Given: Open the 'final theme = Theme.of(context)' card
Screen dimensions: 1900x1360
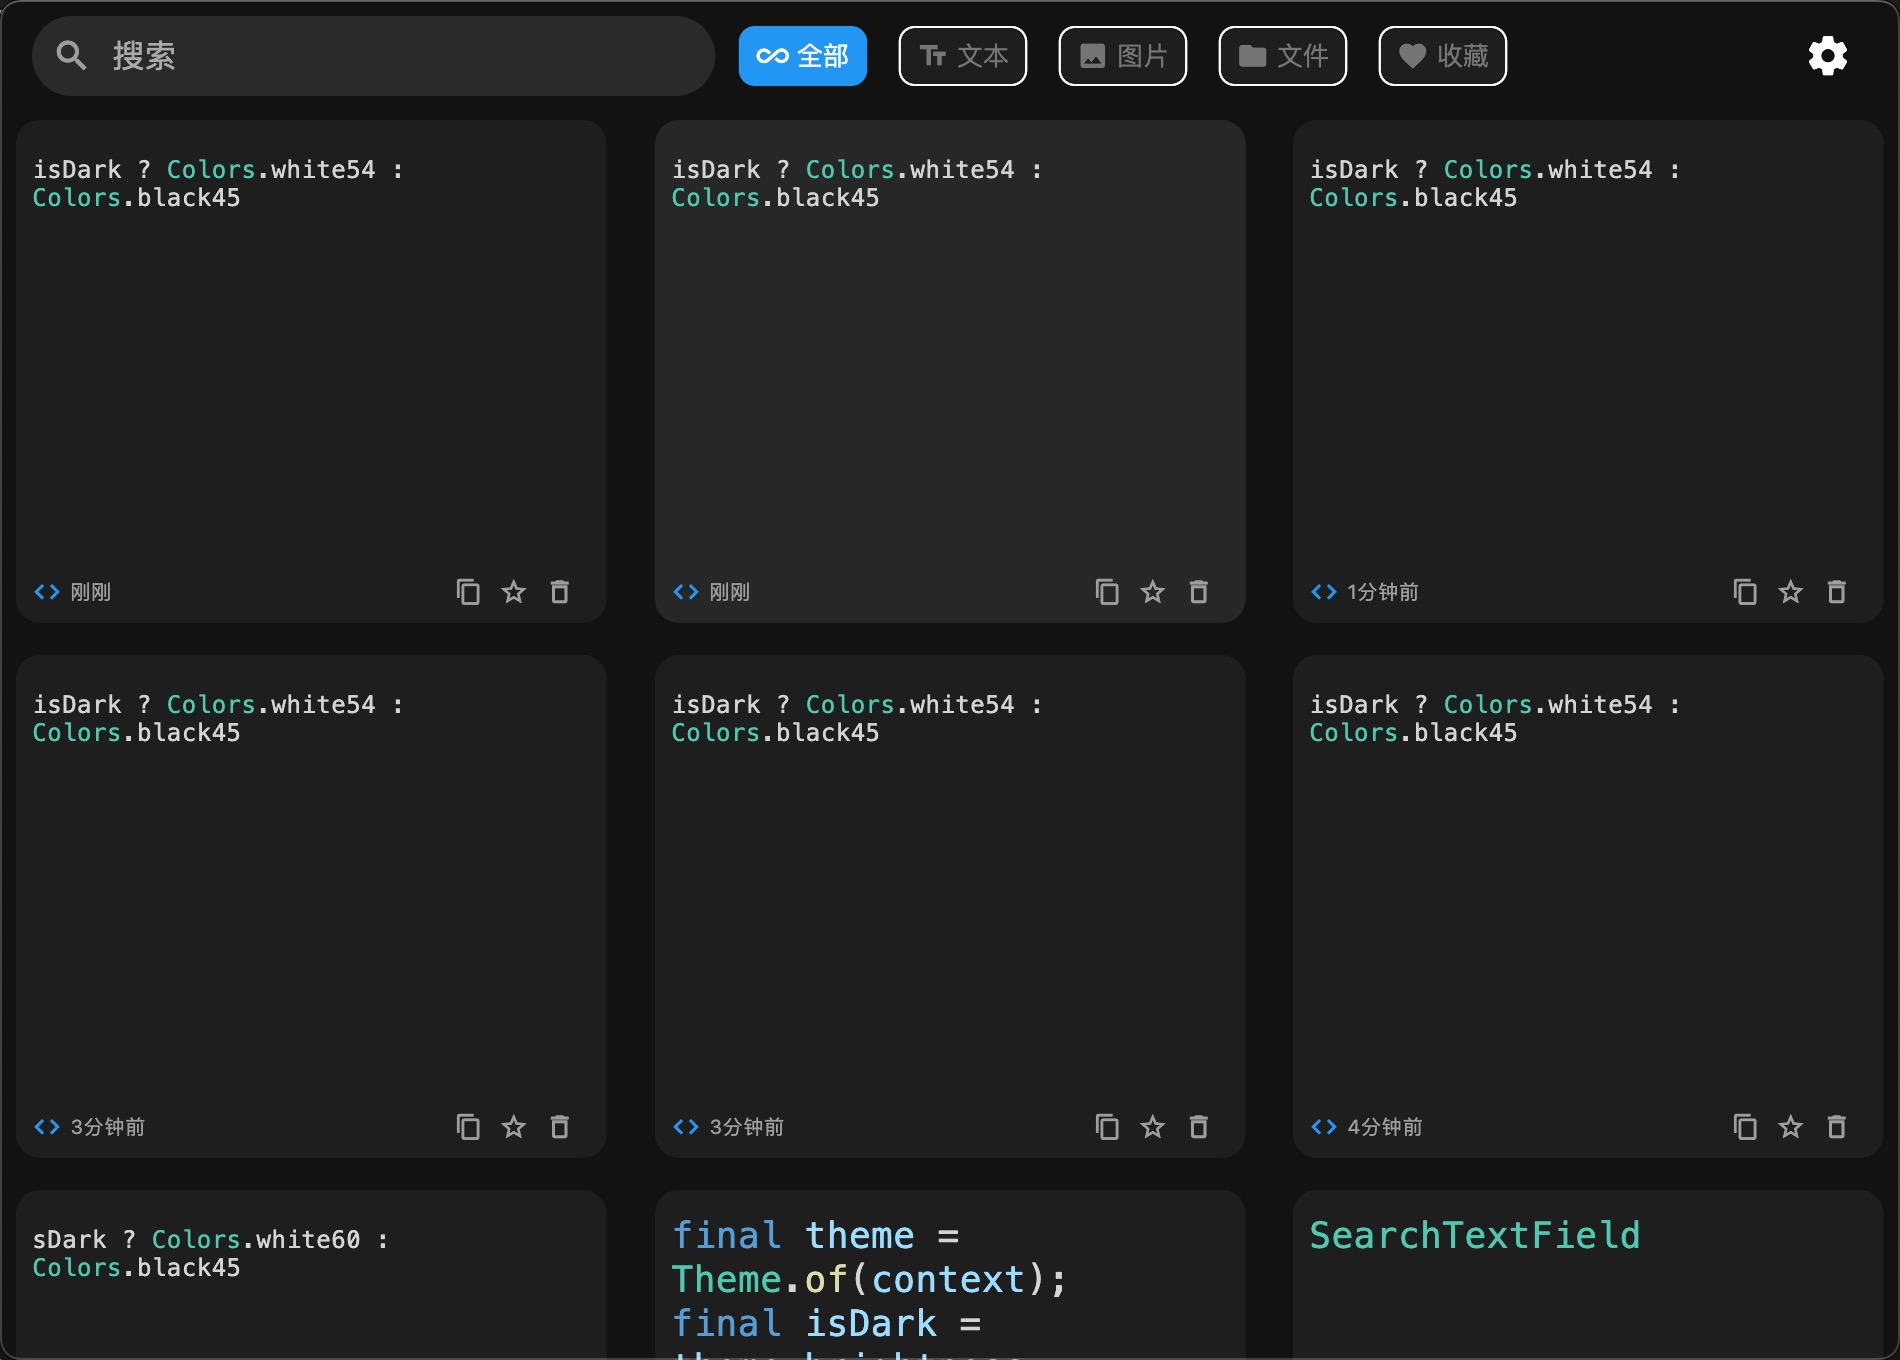Looking at the screenshot, I should coord(950,1274).
